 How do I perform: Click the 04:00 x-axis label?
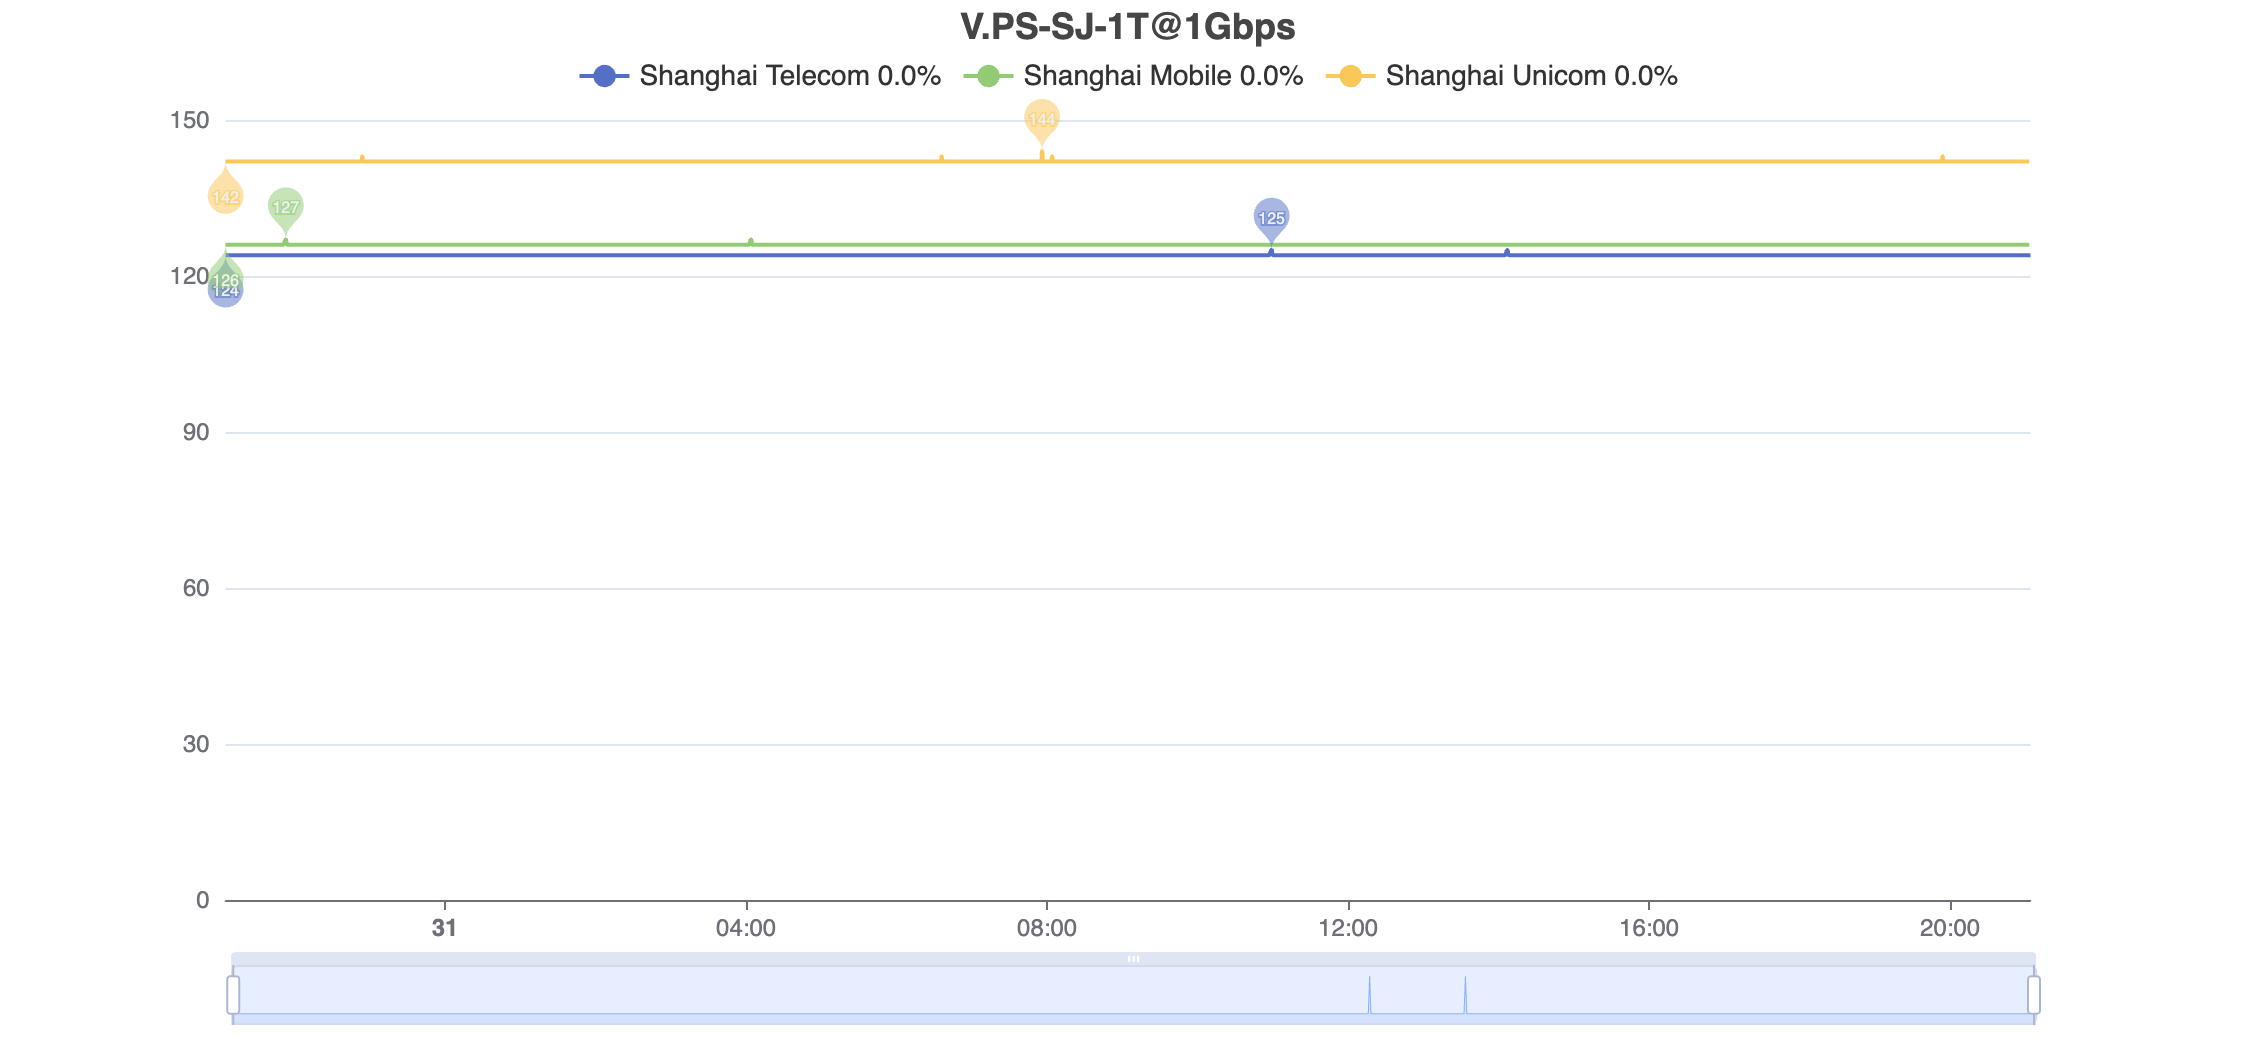pyautogui.click(x=746, y=928)
